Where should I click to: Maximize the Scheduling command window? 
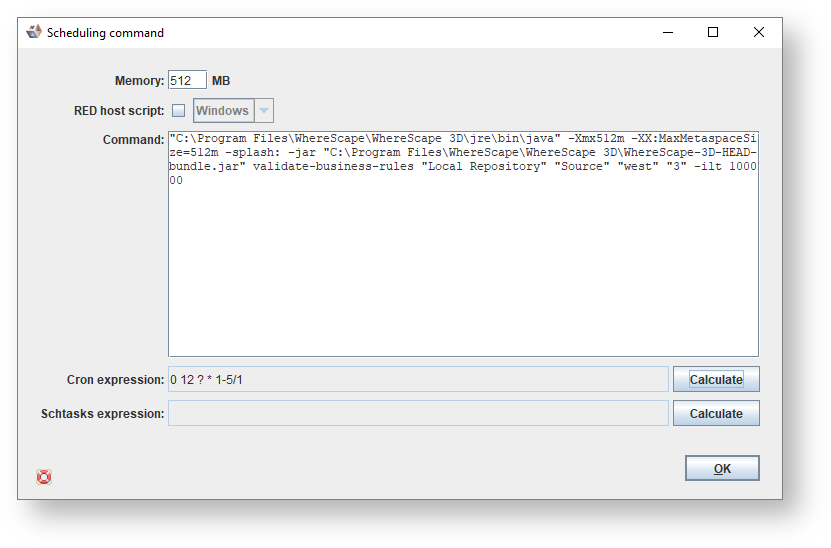click(x=713, y=32)
